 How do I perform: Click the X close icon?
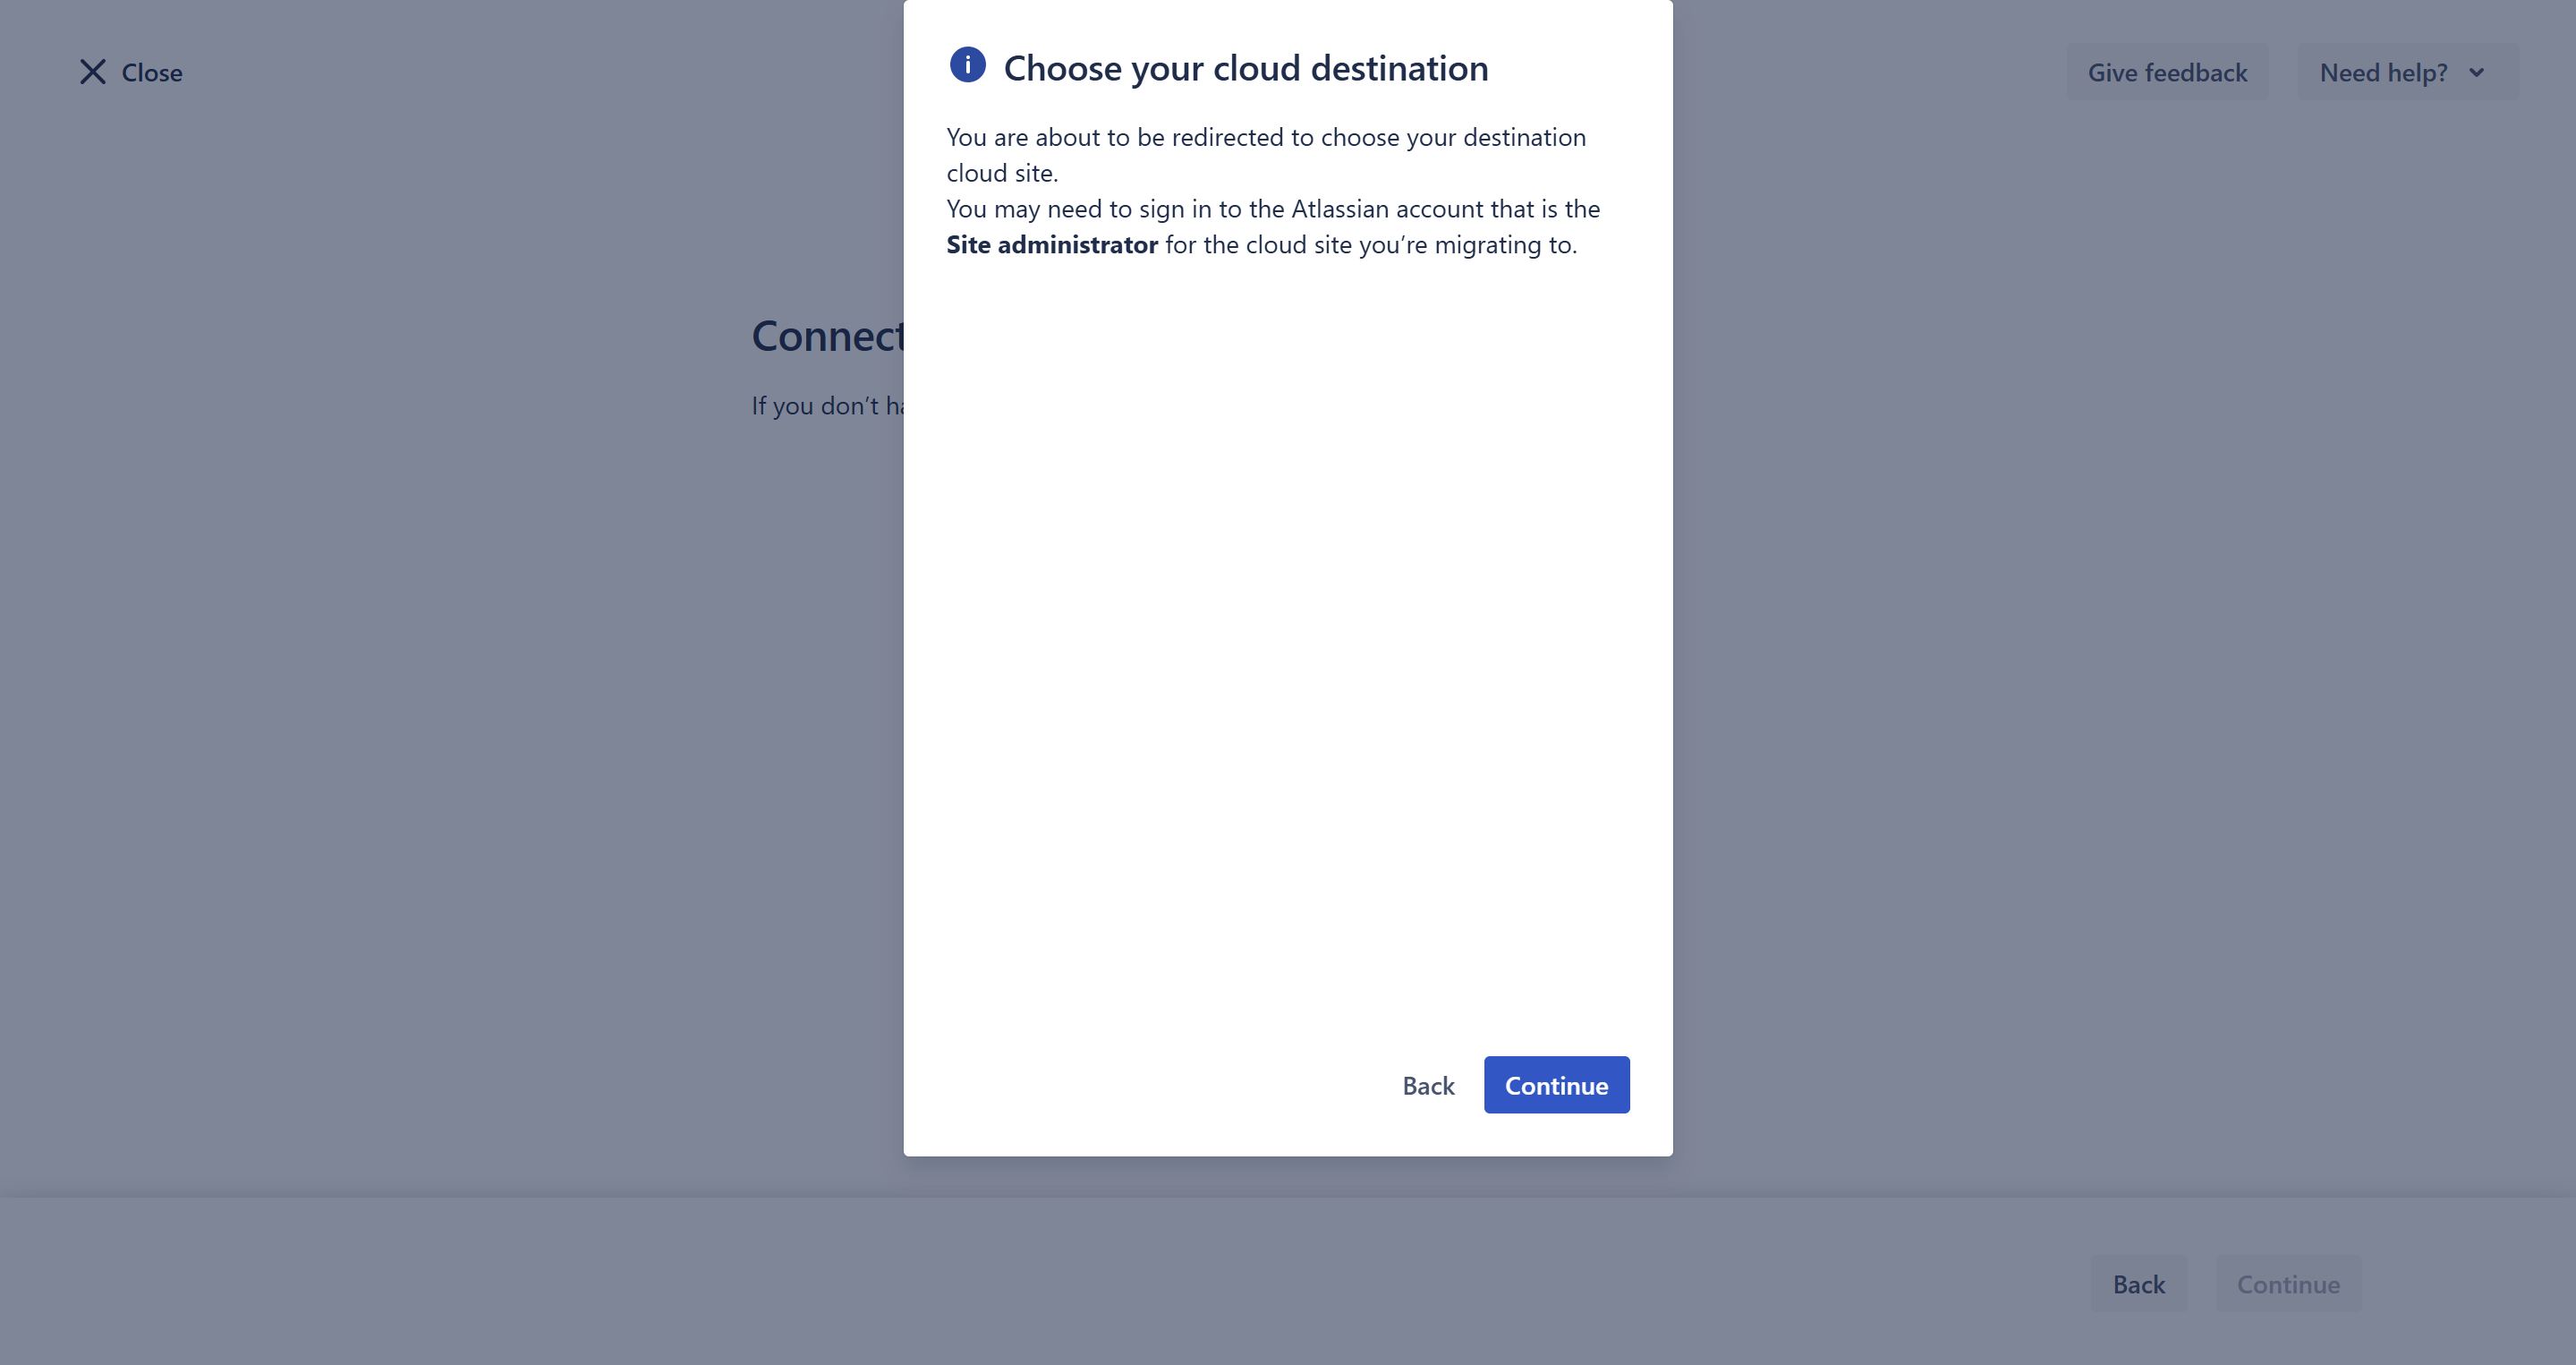[92, 72]
